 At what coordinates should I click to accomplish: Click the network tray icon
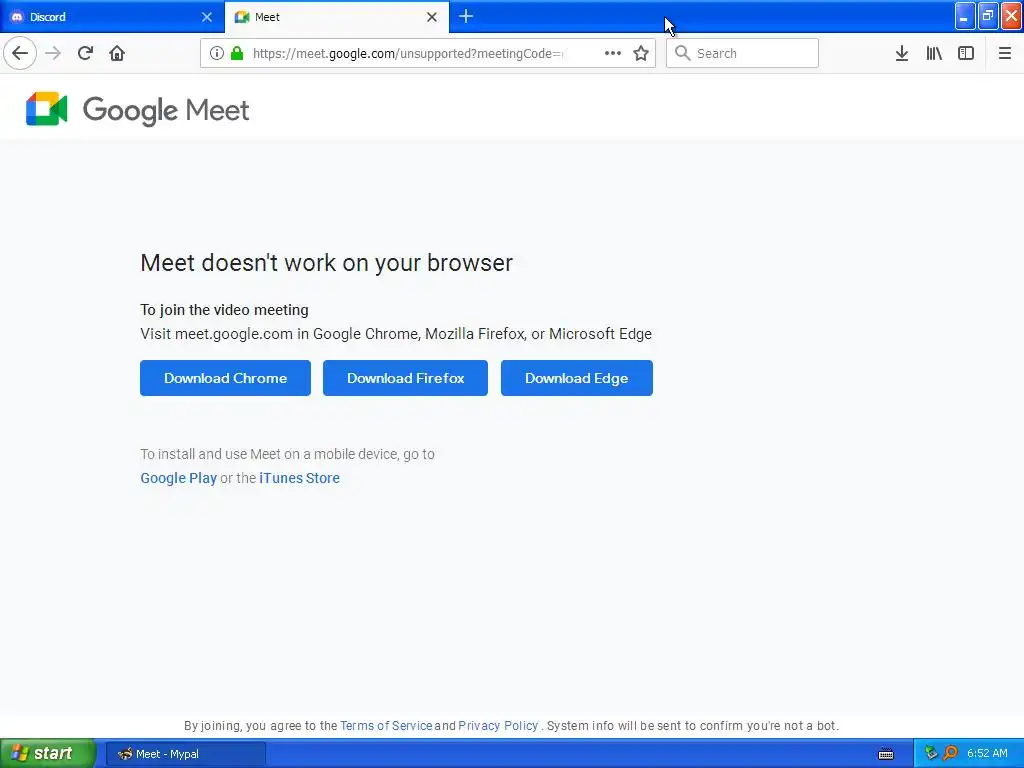931,754
